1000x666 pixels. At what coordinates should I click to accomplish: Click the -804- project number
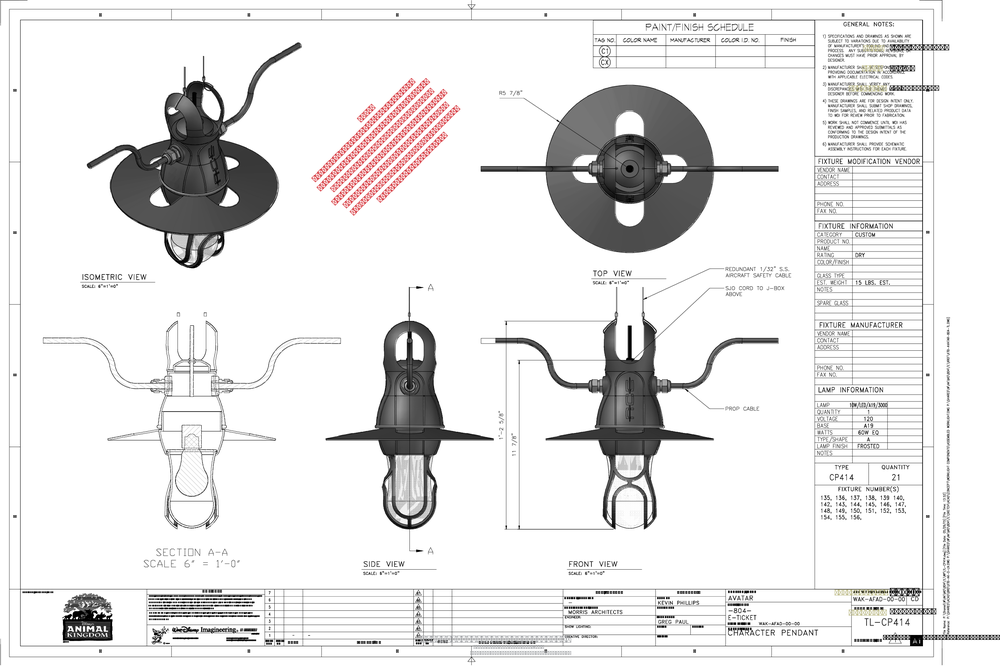coord(740,610)
